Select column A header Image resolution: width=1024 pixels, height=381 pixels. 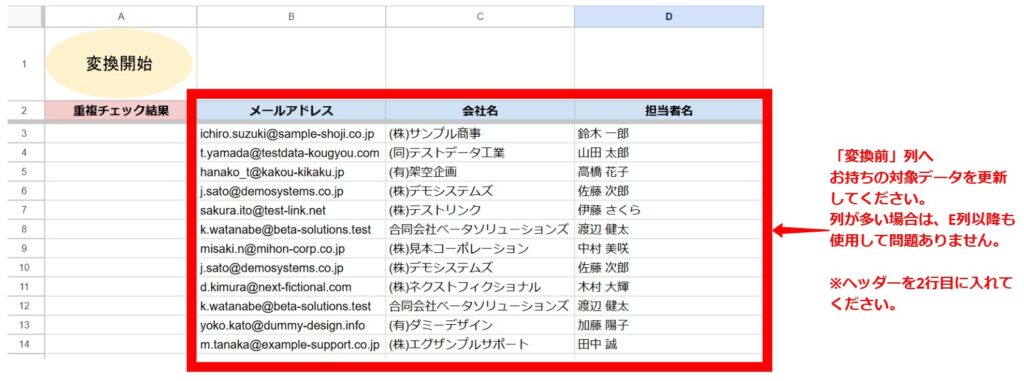121,17
